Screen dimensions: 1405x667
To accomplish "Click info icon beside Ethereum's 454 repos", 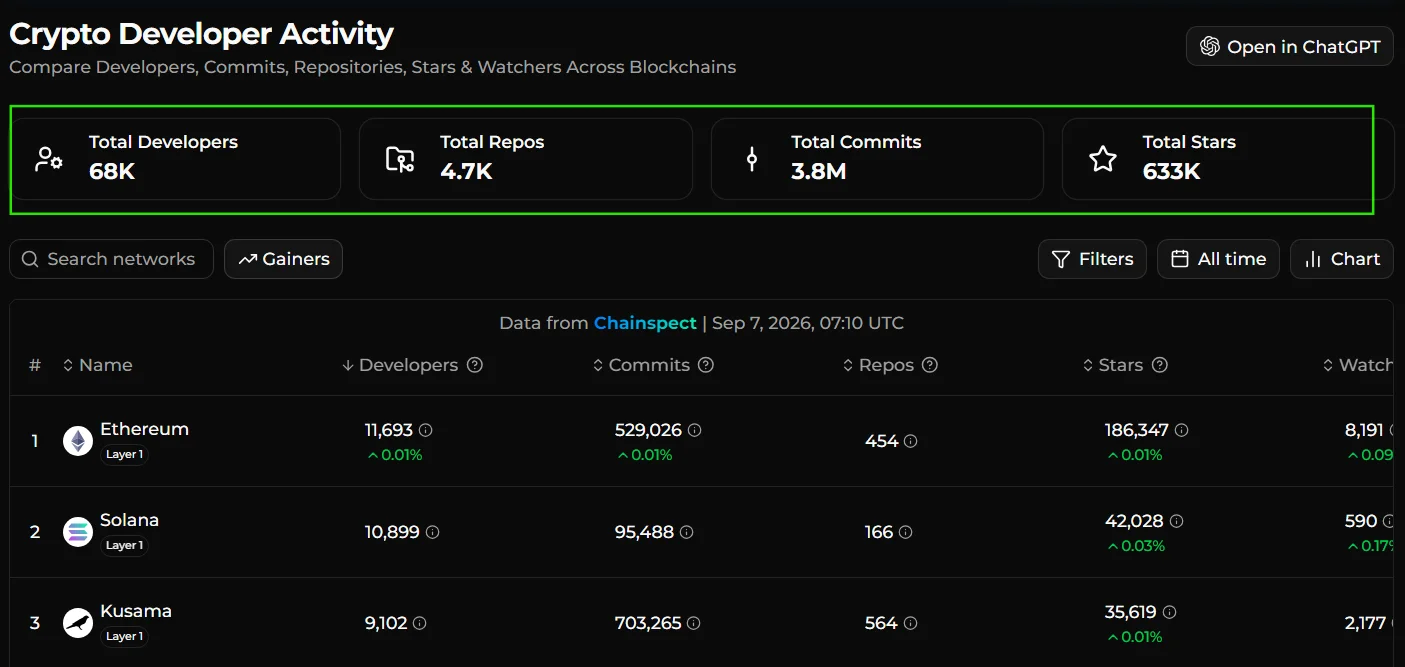I will (x=911, y=441).
